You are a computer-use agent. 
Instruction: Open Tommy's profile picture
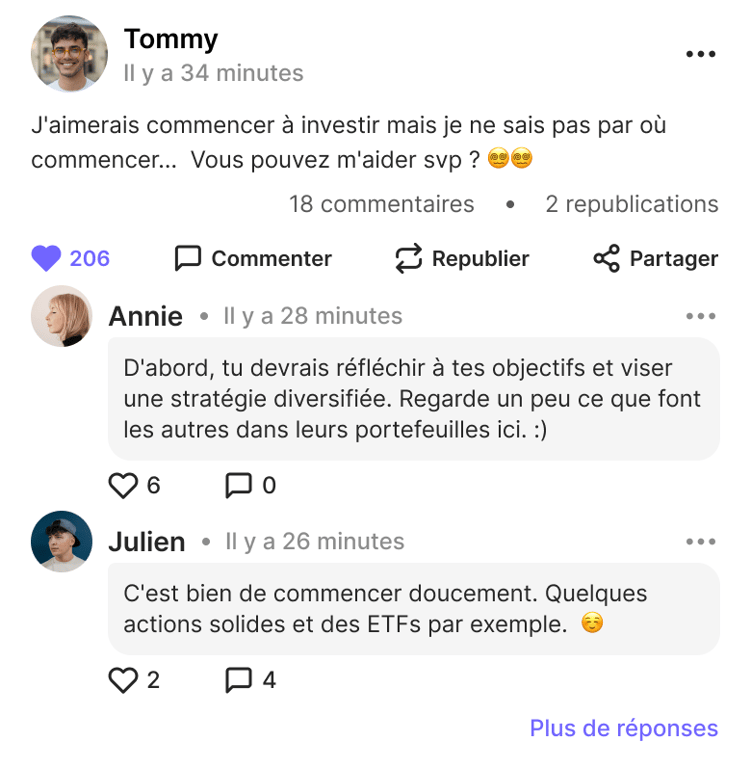pyautogui.click(x=69, y=54)
